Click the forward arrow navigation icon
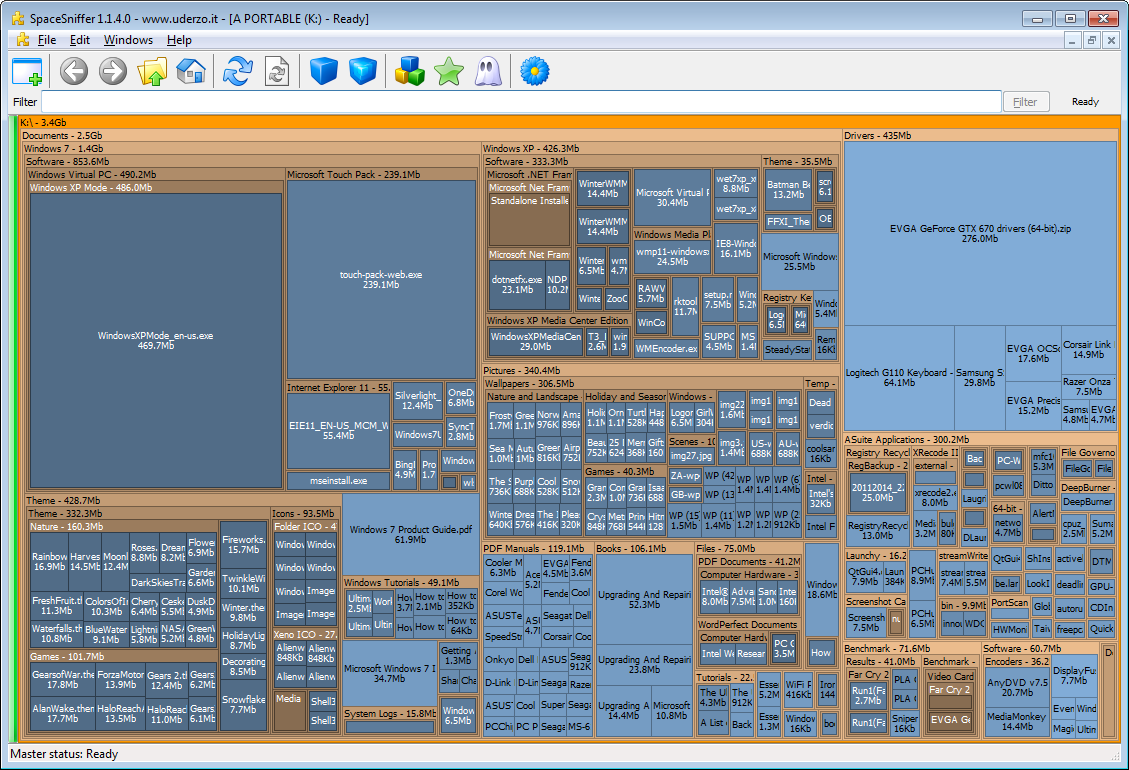1129x770 pixels. [112, 71]
